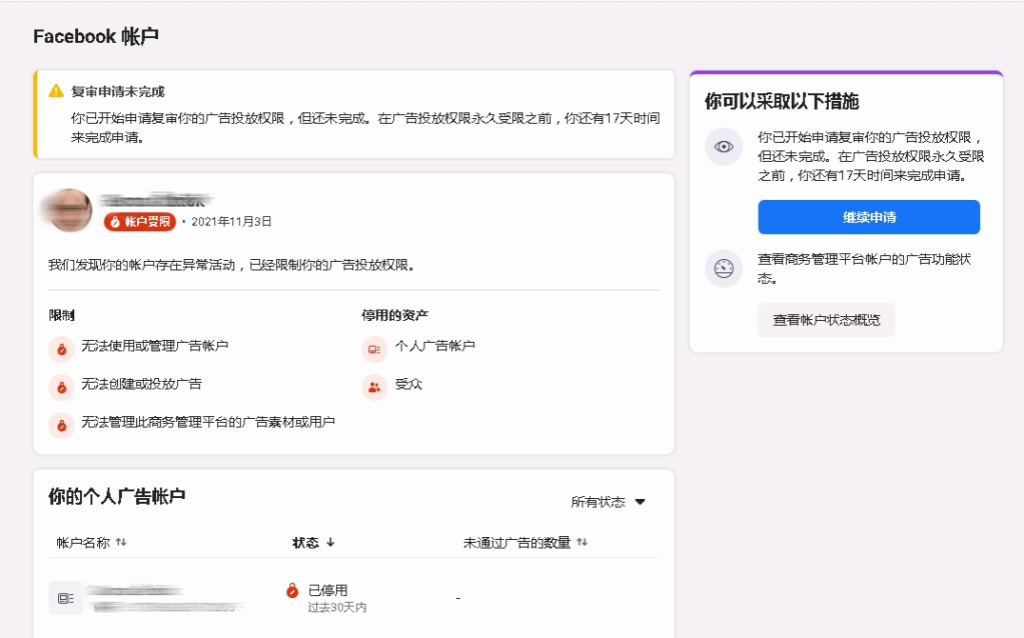Image resolution: width=1024 pixels, height=638 pixels.
Task: Sort by 未通过广告的数量 column
Action: click(x=524, y=542)
